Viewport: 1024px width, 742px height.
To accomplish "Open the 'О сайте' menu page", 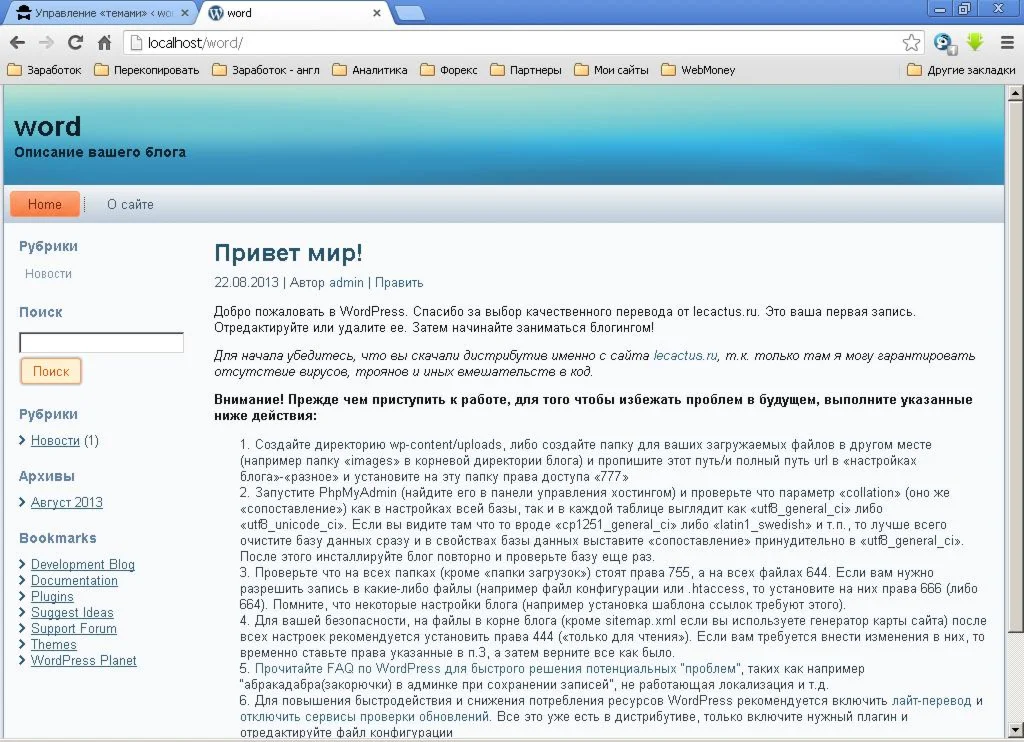I will (x=130, y=204).
